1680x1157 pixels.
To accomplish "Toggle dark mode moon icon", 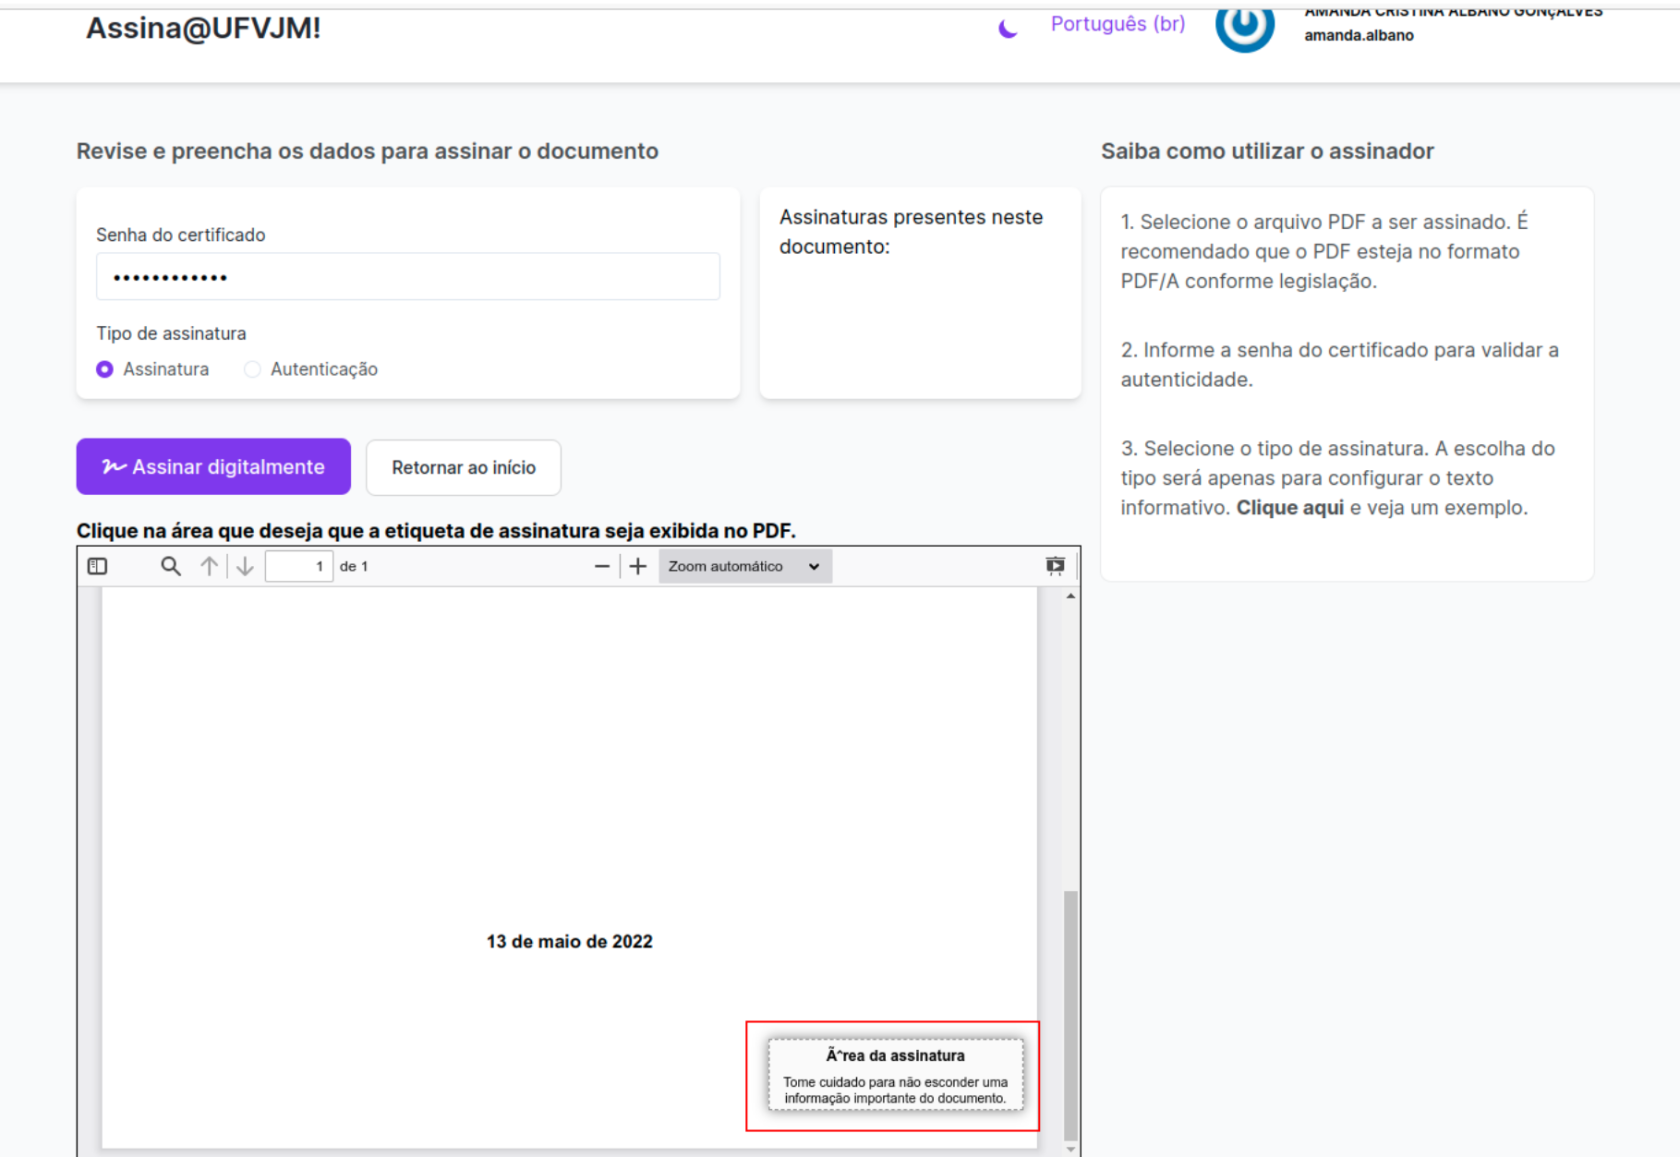I will tap(1008, 28).
